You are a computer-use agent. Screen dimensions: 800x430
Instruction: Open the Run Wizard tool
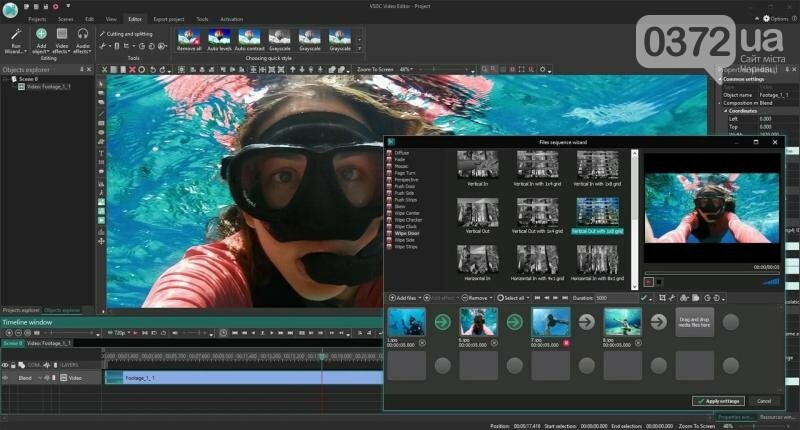[x=15, y=41]
